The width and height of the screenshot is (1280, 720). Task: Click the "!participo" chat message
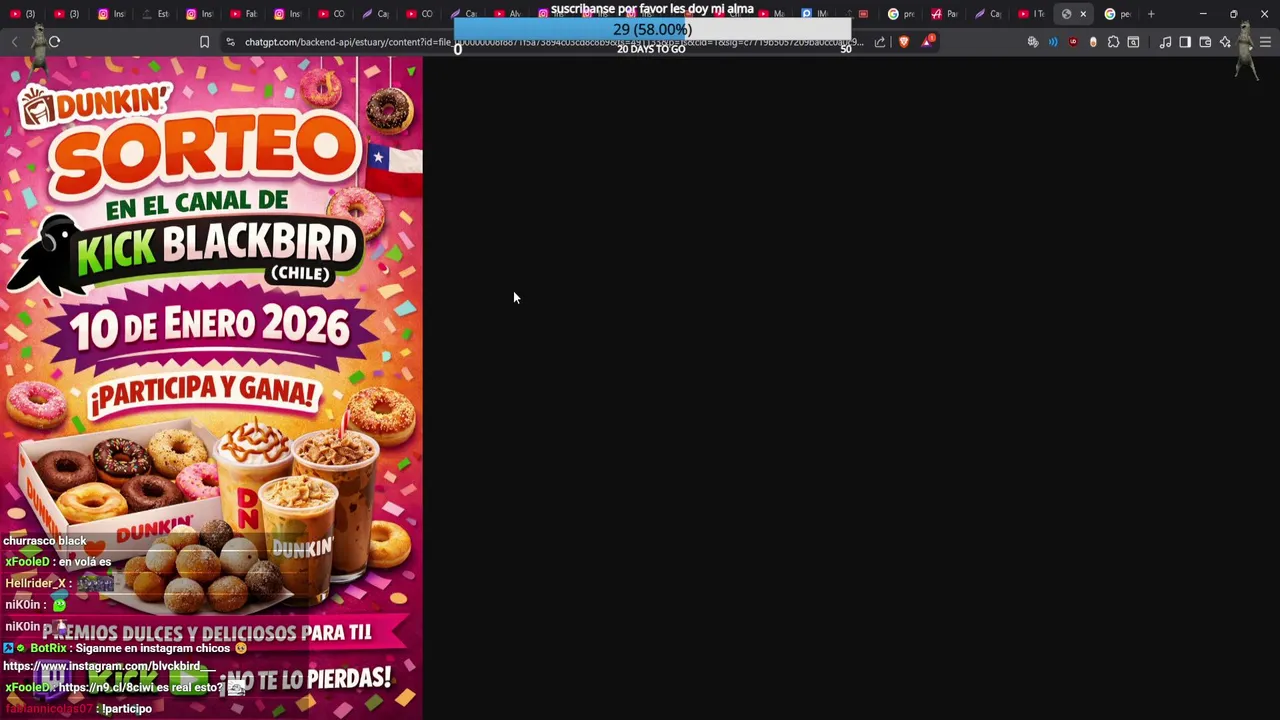pyautogui.click(x=125, y=708)
